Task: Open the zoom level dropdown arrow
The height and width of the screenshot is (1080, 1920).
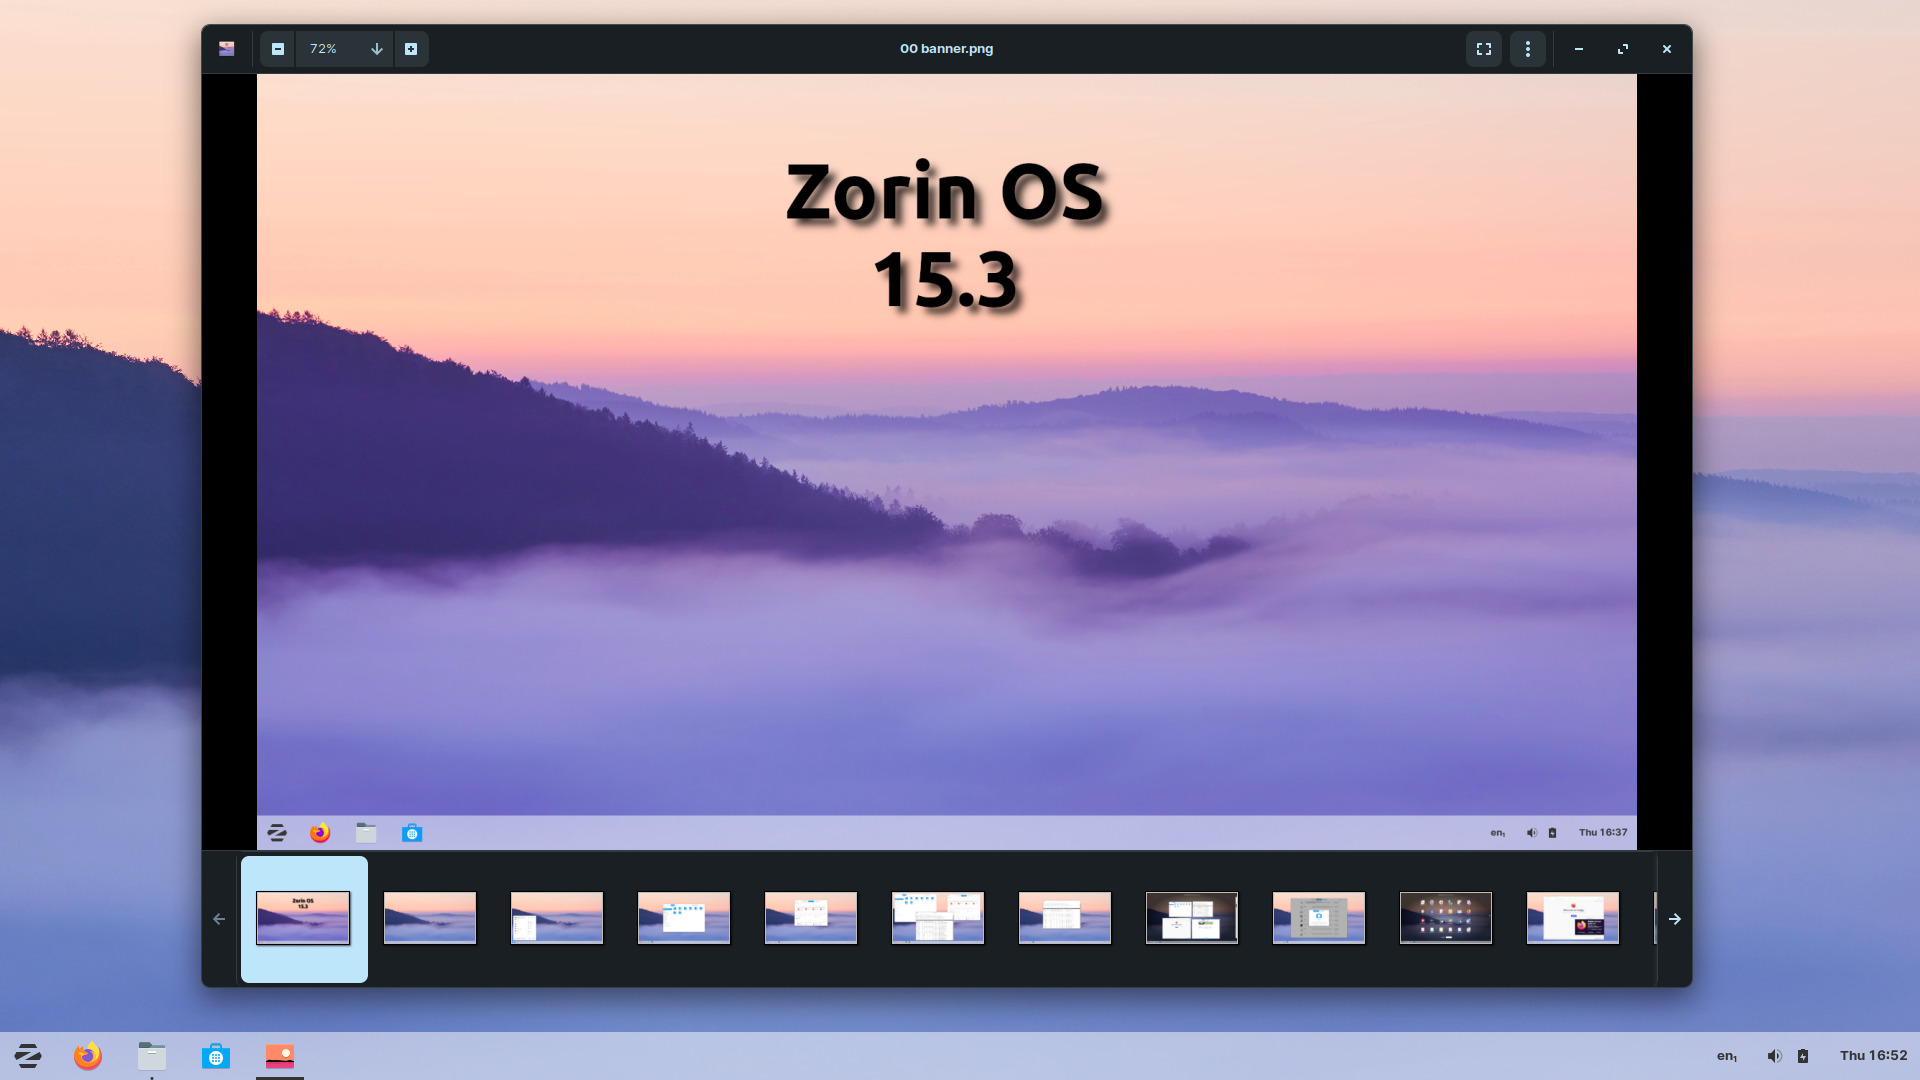Action: (377, 49)
